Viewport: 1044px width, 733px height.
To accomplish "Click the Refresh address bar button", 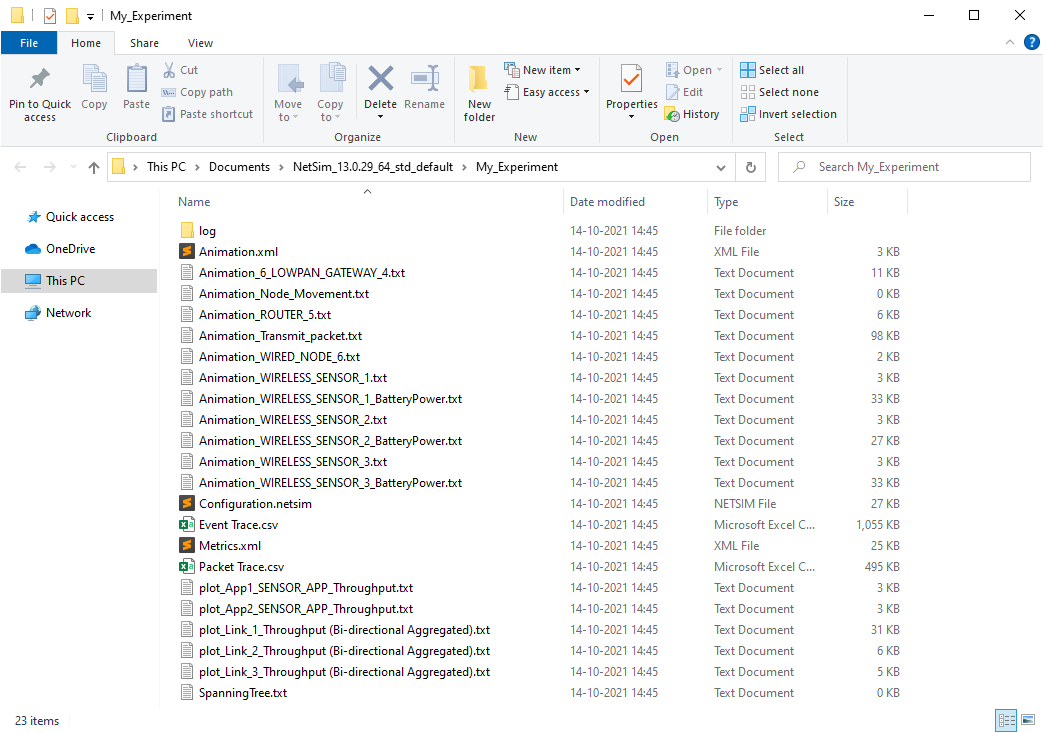I will 750,167.
